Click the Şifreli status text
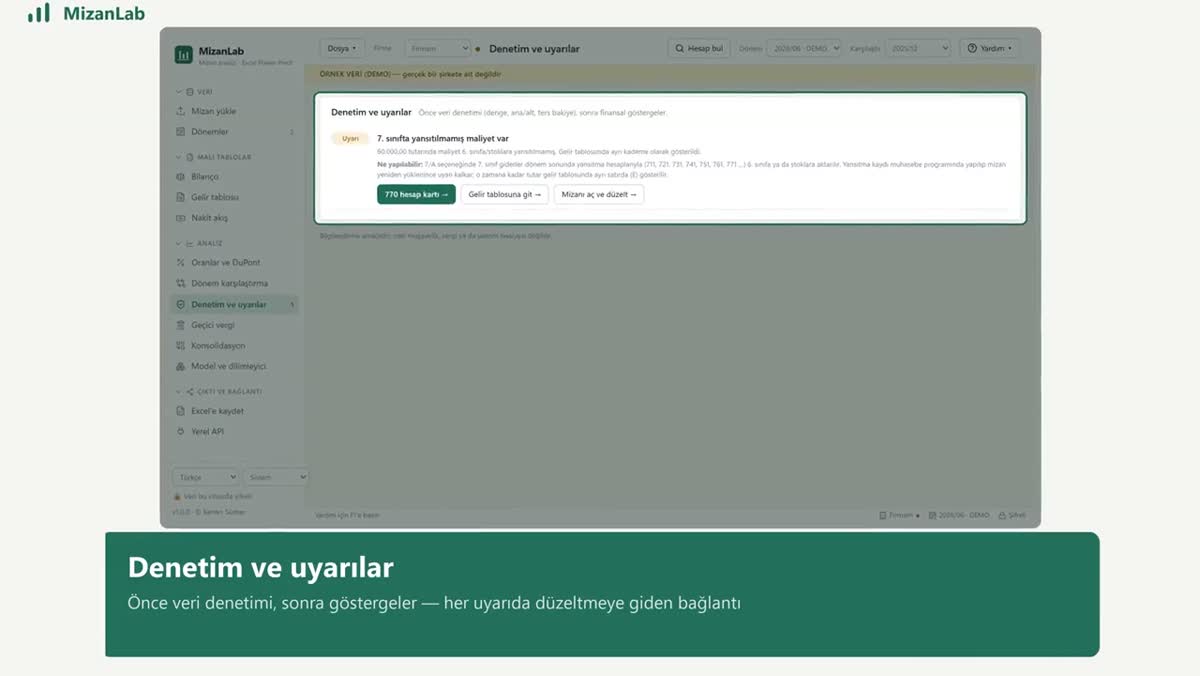Image resolution: width=1200 pixels, height=676 pixels. (1017, 515)
